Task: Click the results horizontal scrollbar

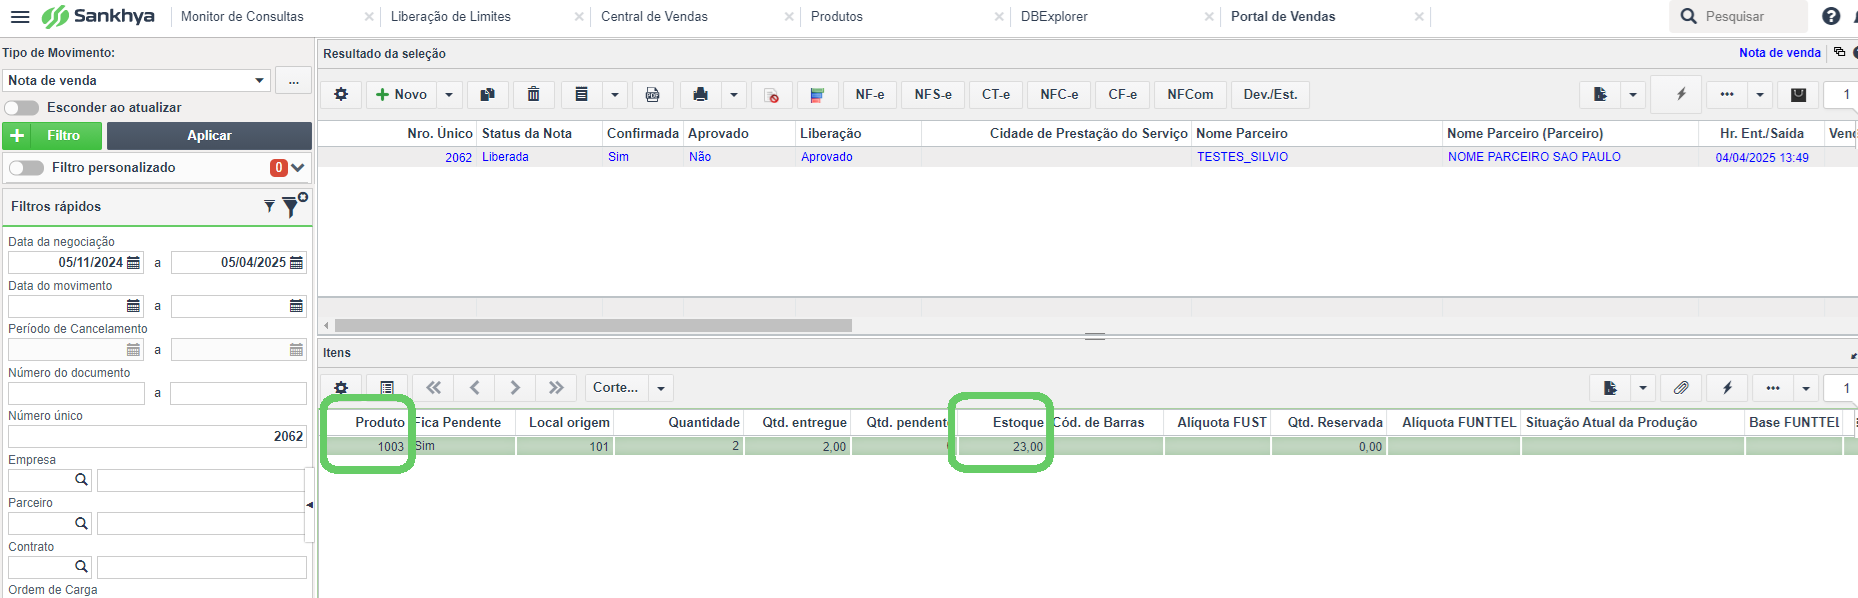Action: (593, 325)
